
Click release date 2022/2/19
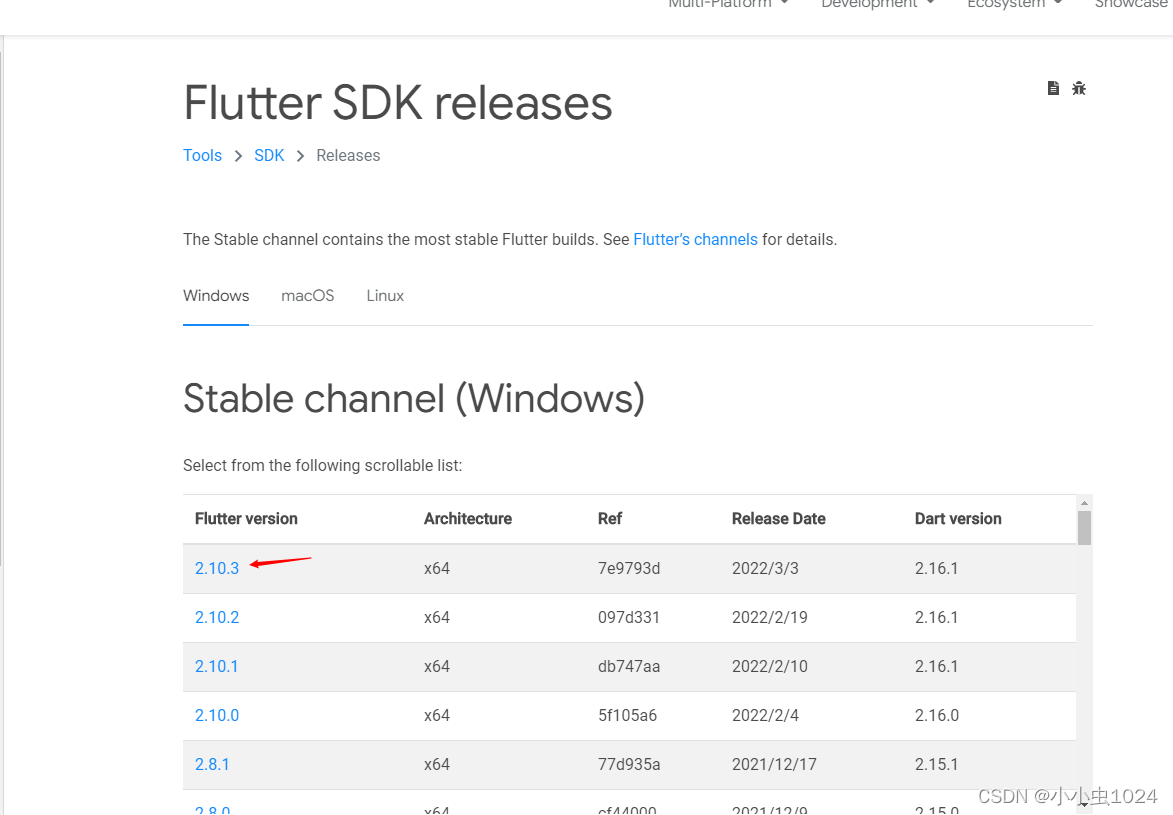[x=770, y=617]
